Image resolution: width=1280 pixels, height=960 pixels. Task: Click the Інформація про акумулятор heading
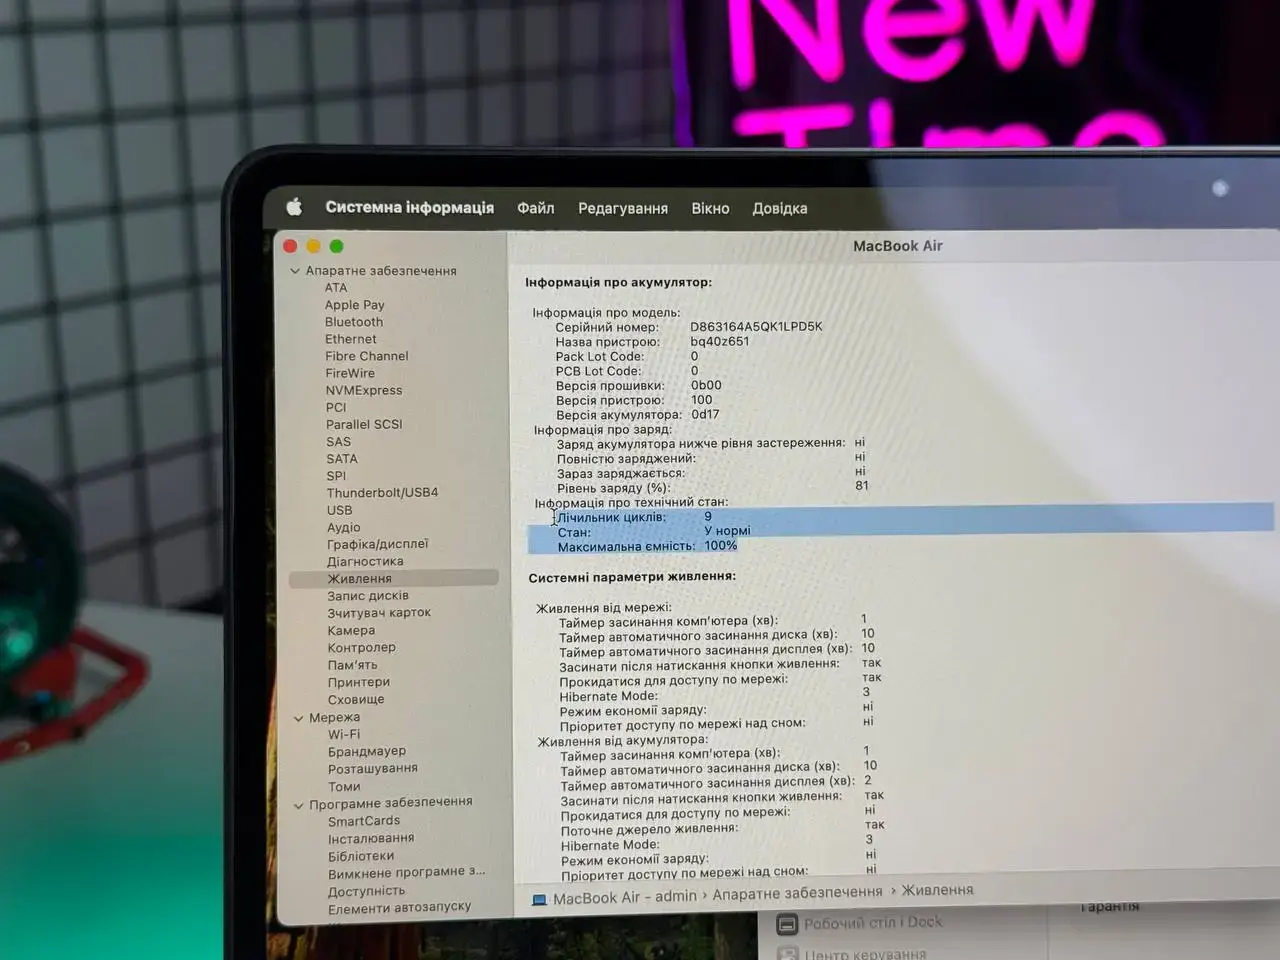point(619,283)
